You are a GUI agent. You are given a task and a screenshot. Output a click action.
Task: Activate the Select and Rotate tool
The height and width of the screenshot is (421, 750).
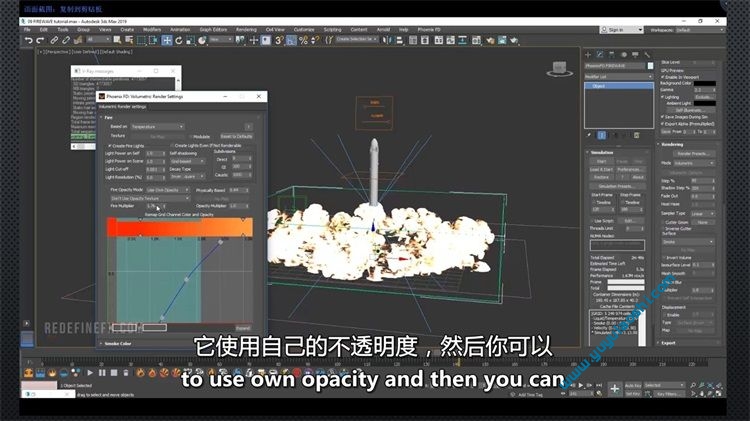click(x=178, y=41)
